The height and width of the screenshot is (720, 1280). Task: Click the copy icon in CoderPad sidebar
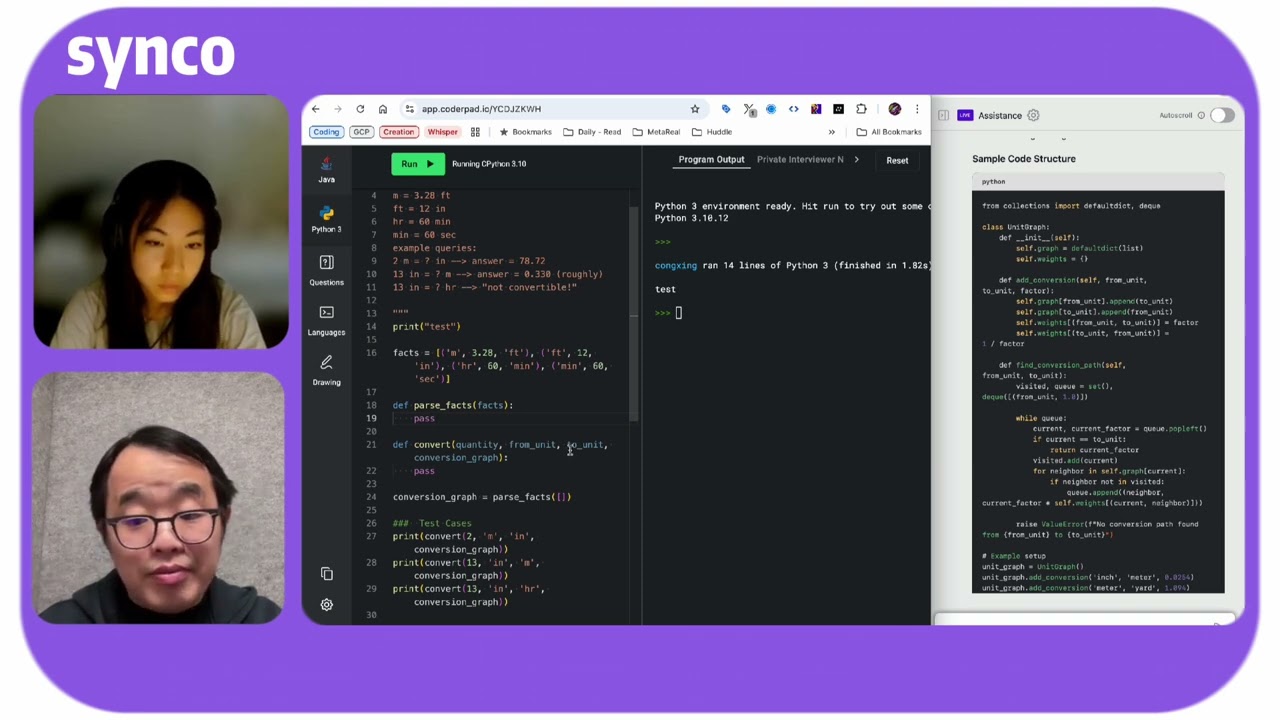[326, 574]
